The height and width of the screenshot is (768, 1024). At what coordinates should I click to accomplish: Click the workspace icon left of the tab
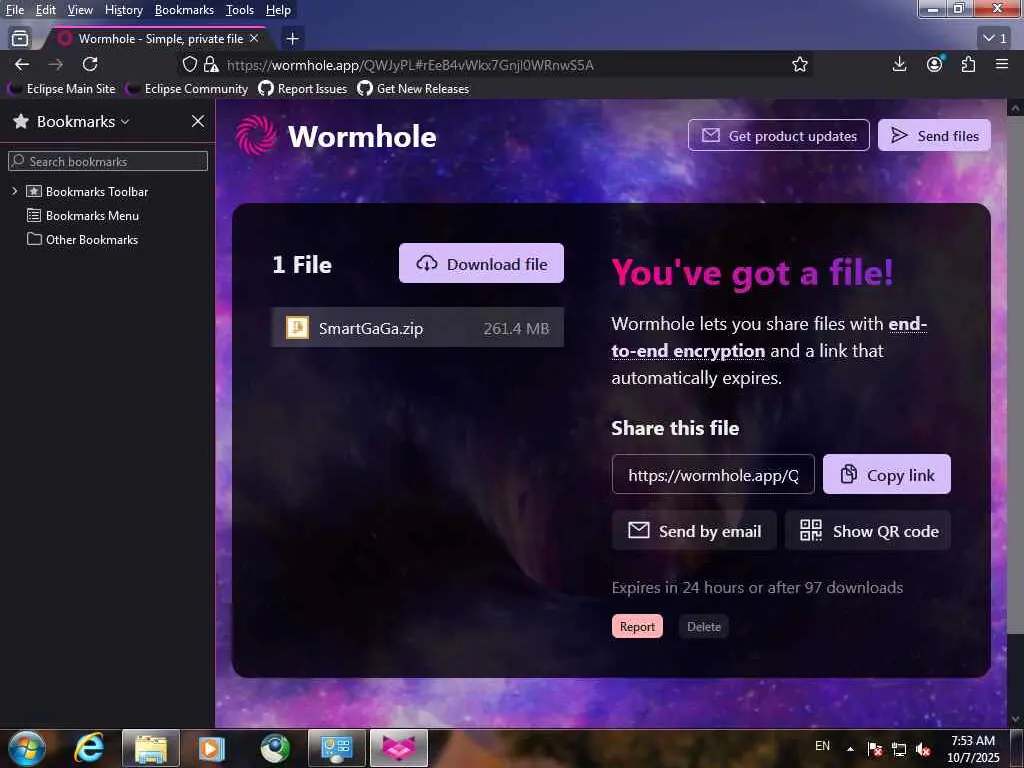(x=20, y=39)
